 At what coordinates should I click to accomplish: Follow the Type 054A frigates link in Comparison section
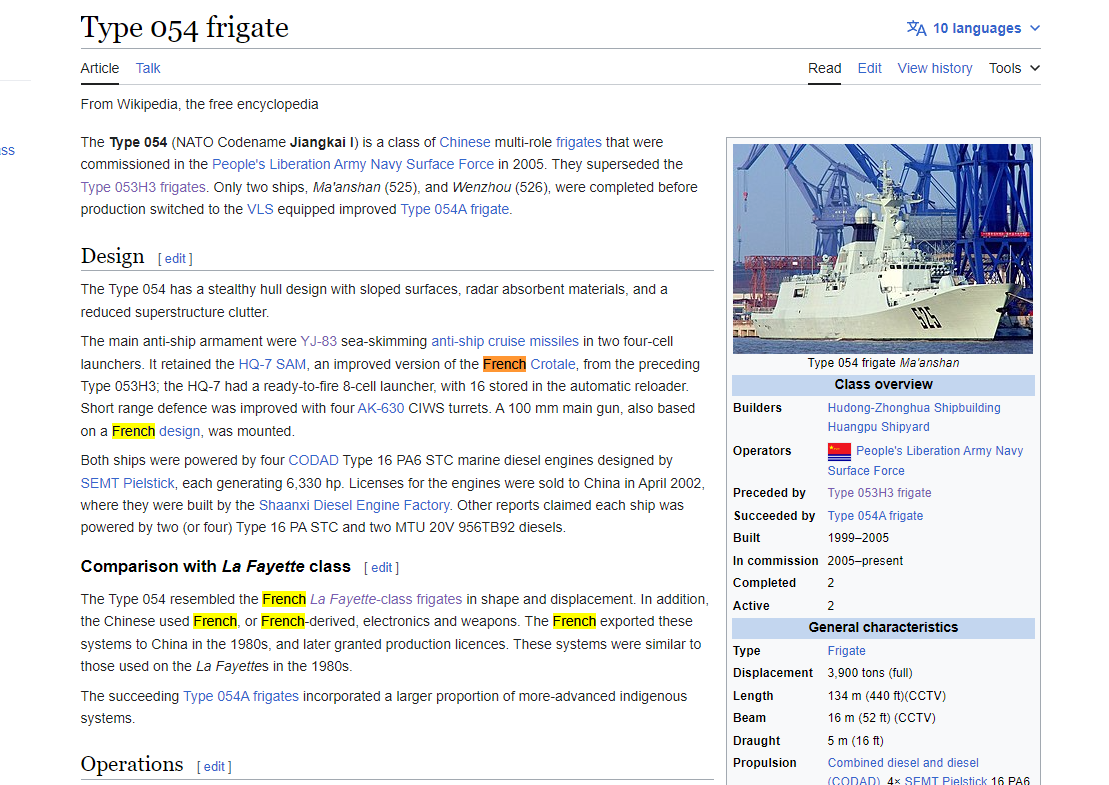[241, 697]
